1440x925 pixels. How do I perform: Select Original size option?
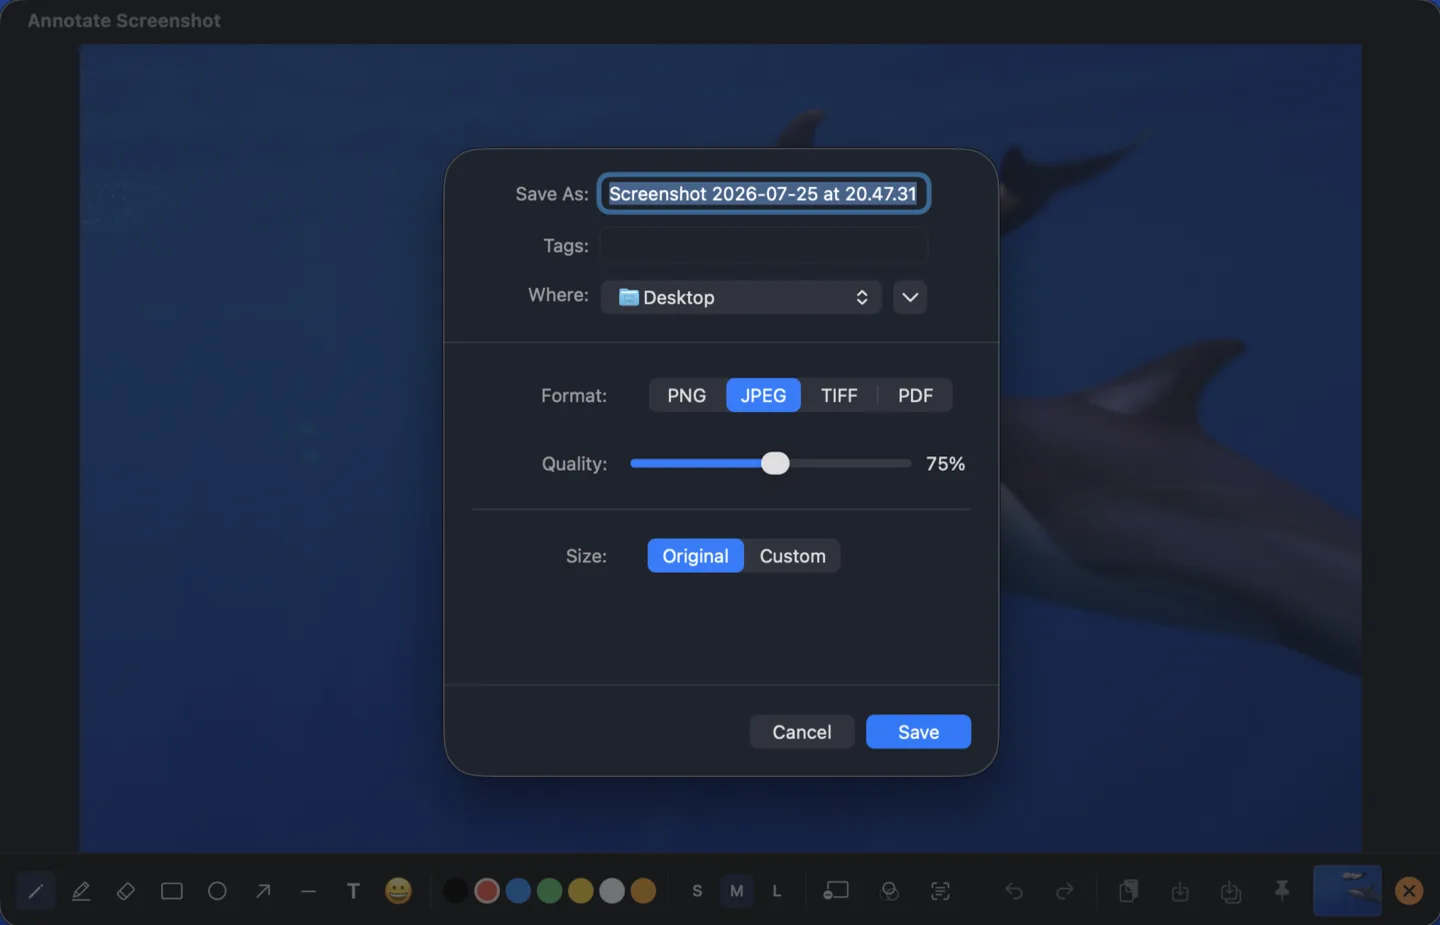(695, 556)
